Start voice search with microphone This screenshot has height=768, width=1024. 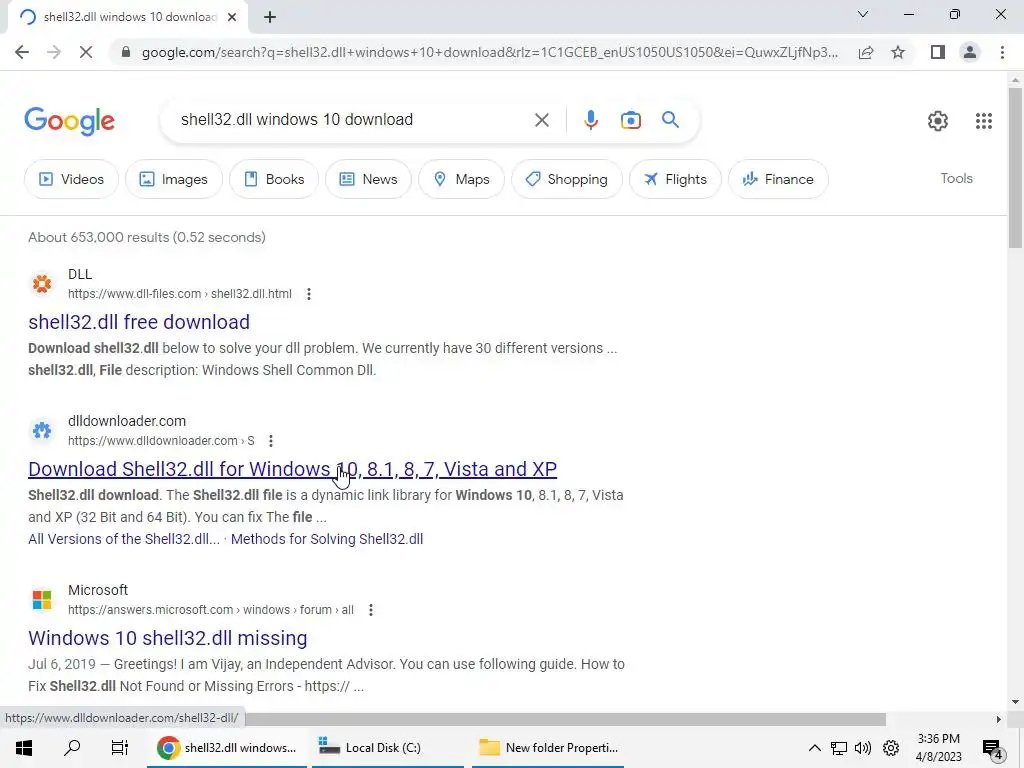point(590,120)
